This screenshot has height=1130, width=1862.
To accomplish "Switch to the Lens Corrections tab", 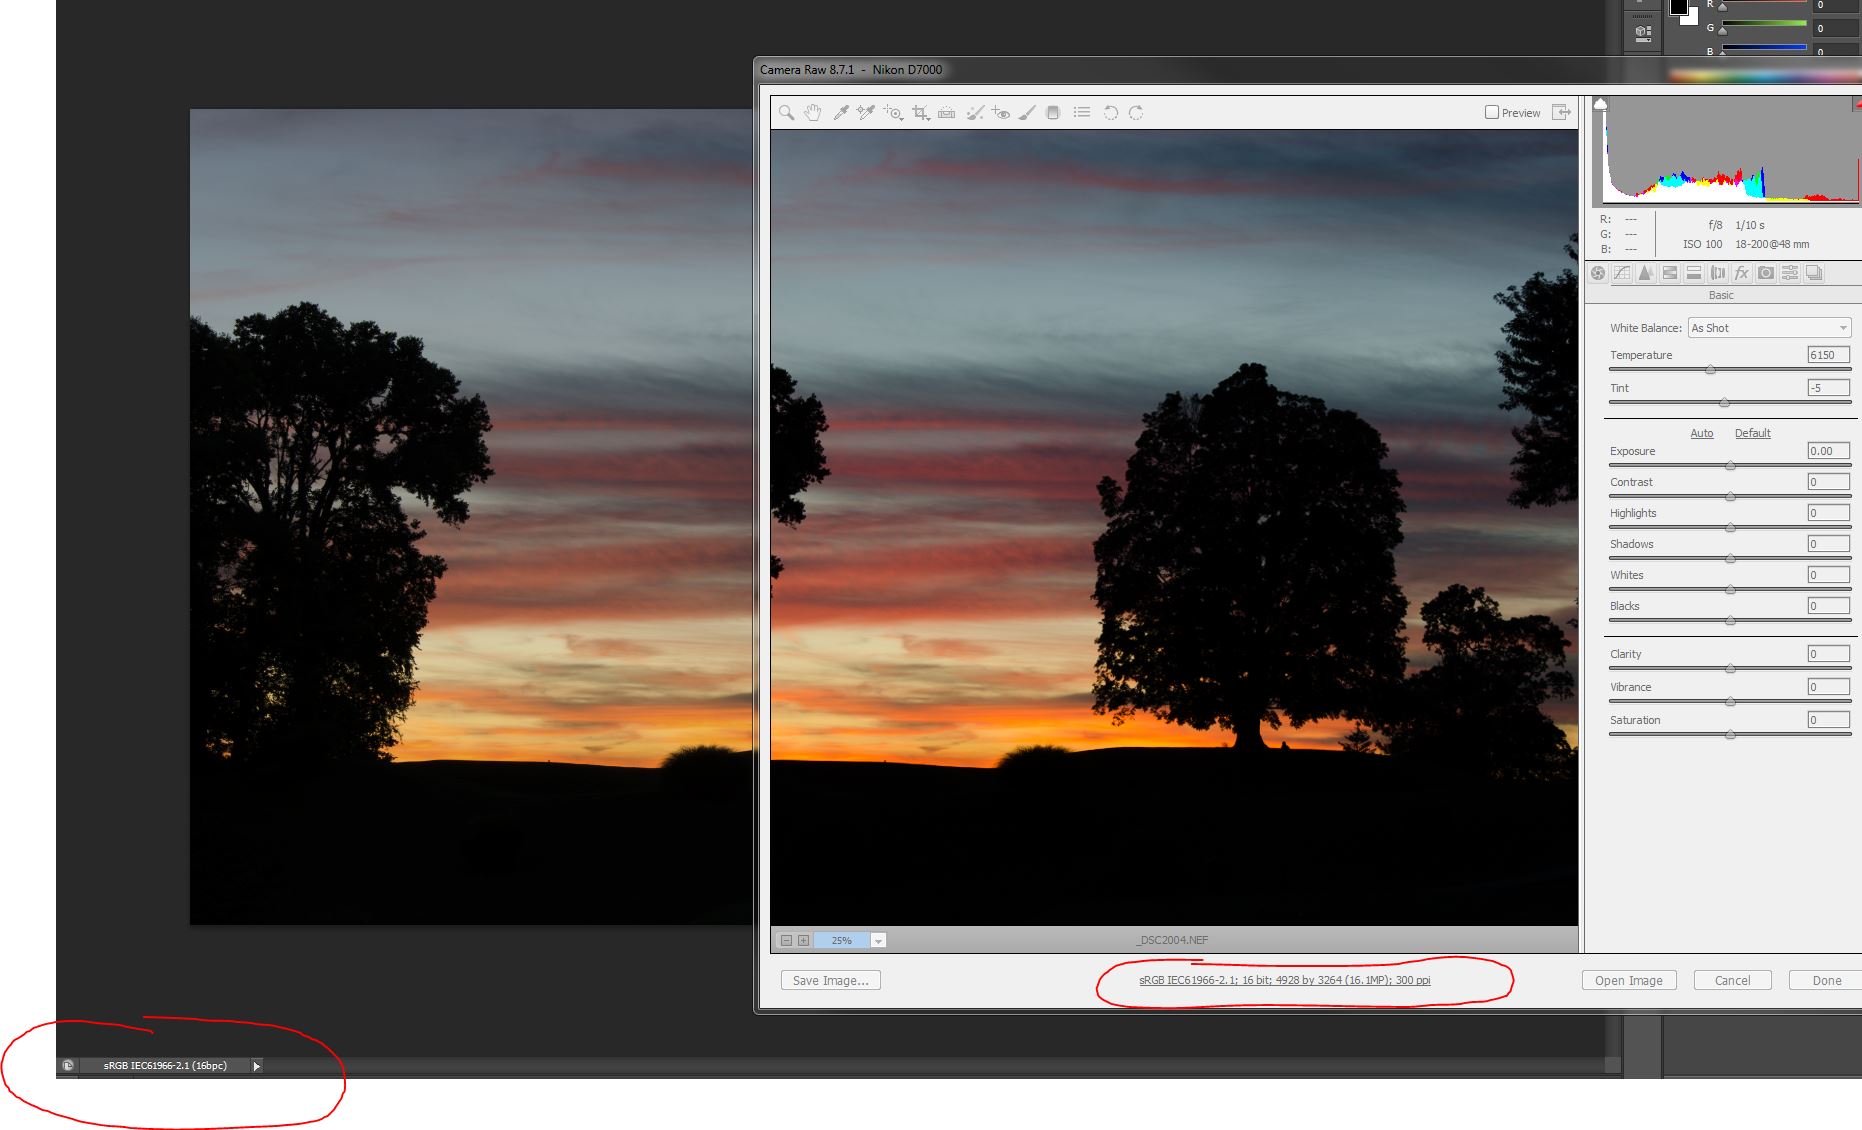I will pos(1717,272).
